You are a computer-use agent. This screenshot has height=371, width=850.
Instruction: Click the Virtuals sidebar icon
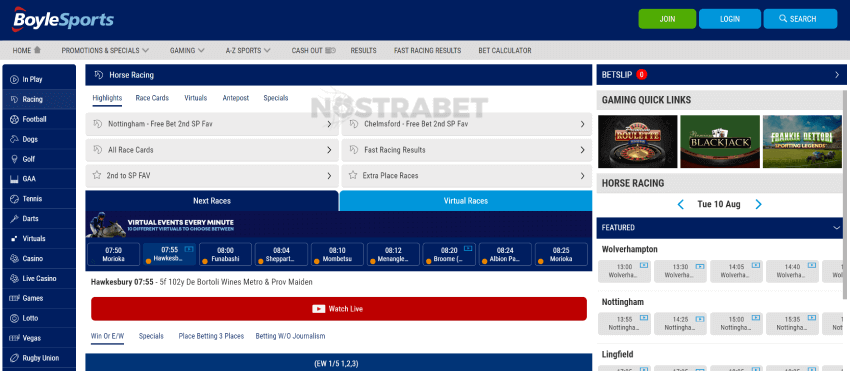(x=14, y=239)
